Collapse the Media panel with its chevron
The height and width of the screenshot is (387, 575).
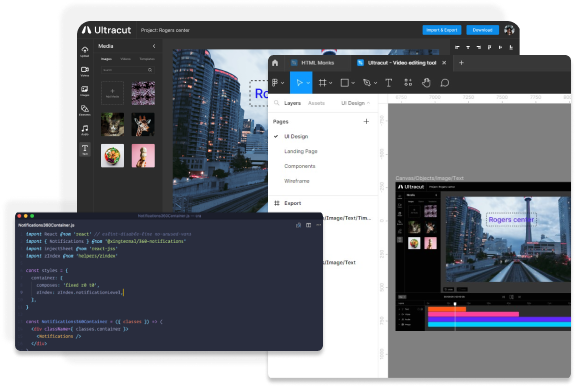[154, 46]
